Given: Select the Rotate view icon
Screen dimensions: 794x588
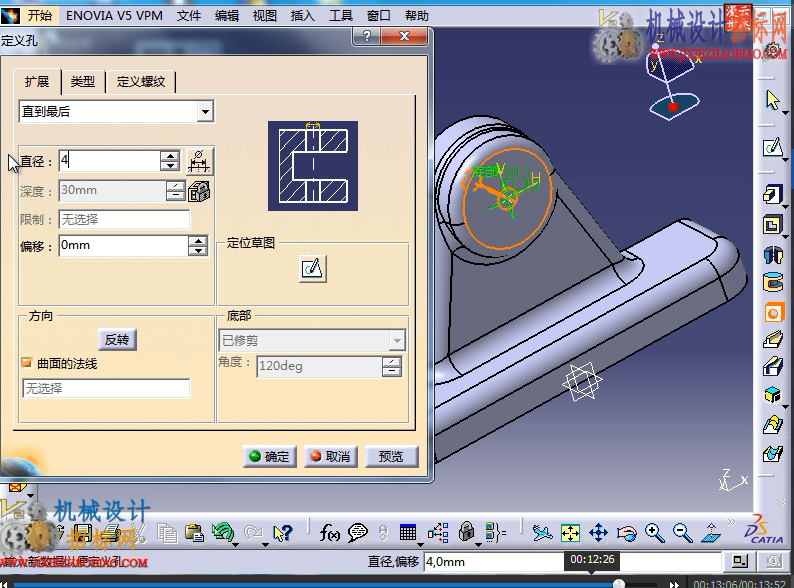Looking at the screenshot, I should coord(626,533).
